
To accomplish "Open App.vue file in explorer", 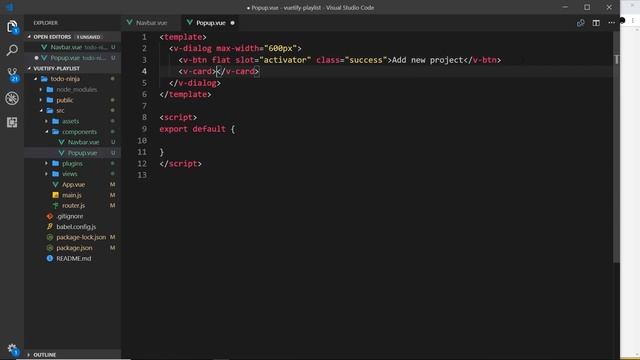I will tap(73, 184).
